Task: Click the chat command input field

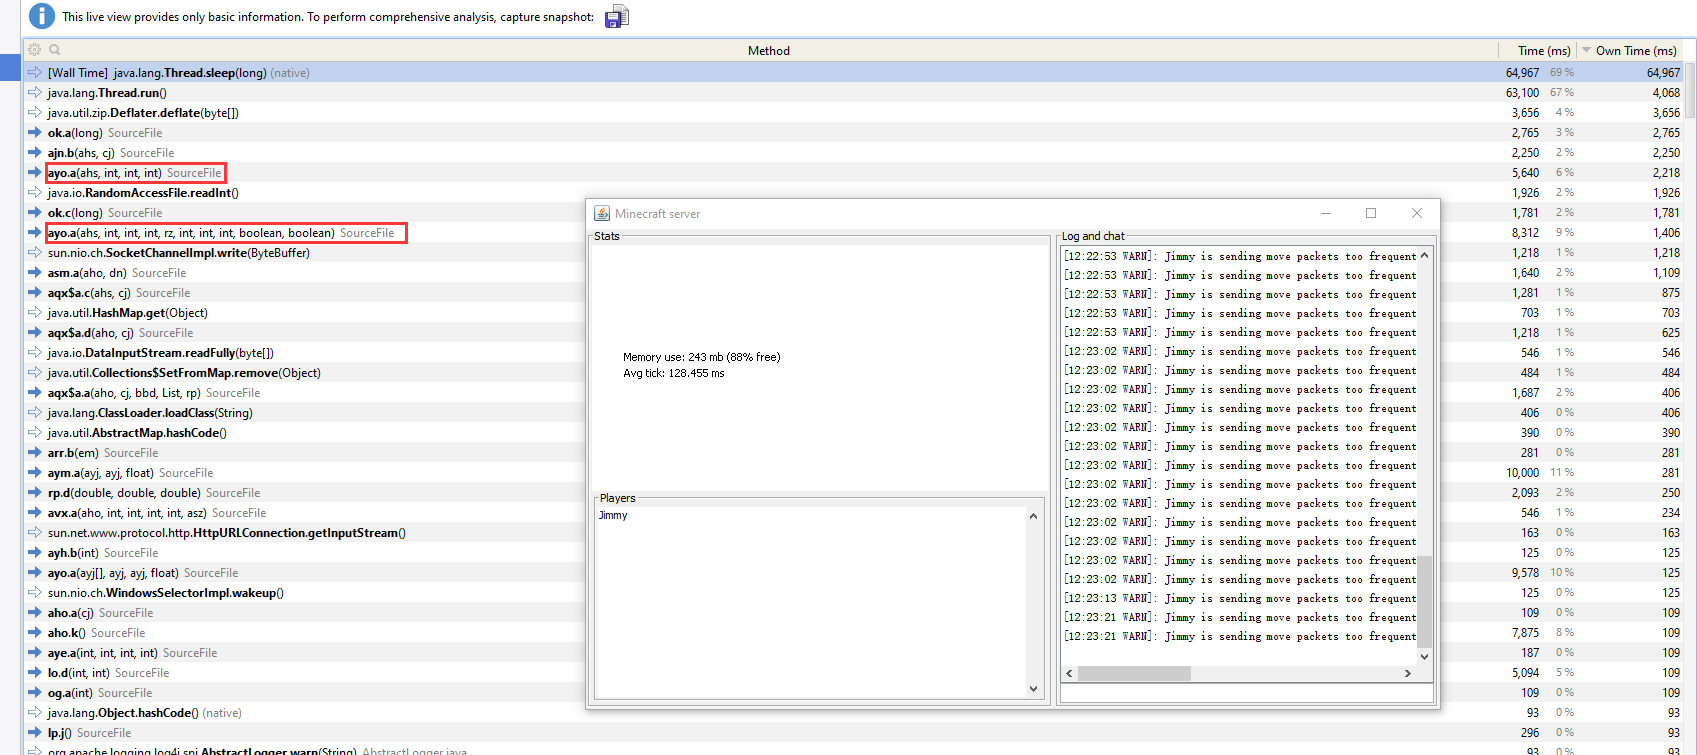Action: [1246, 694]
